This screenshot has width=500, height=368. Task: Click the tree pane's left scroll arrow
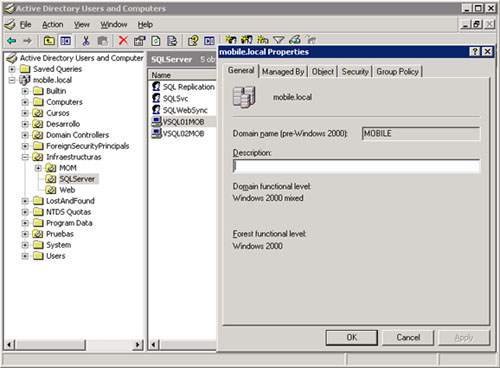point(10,344)
